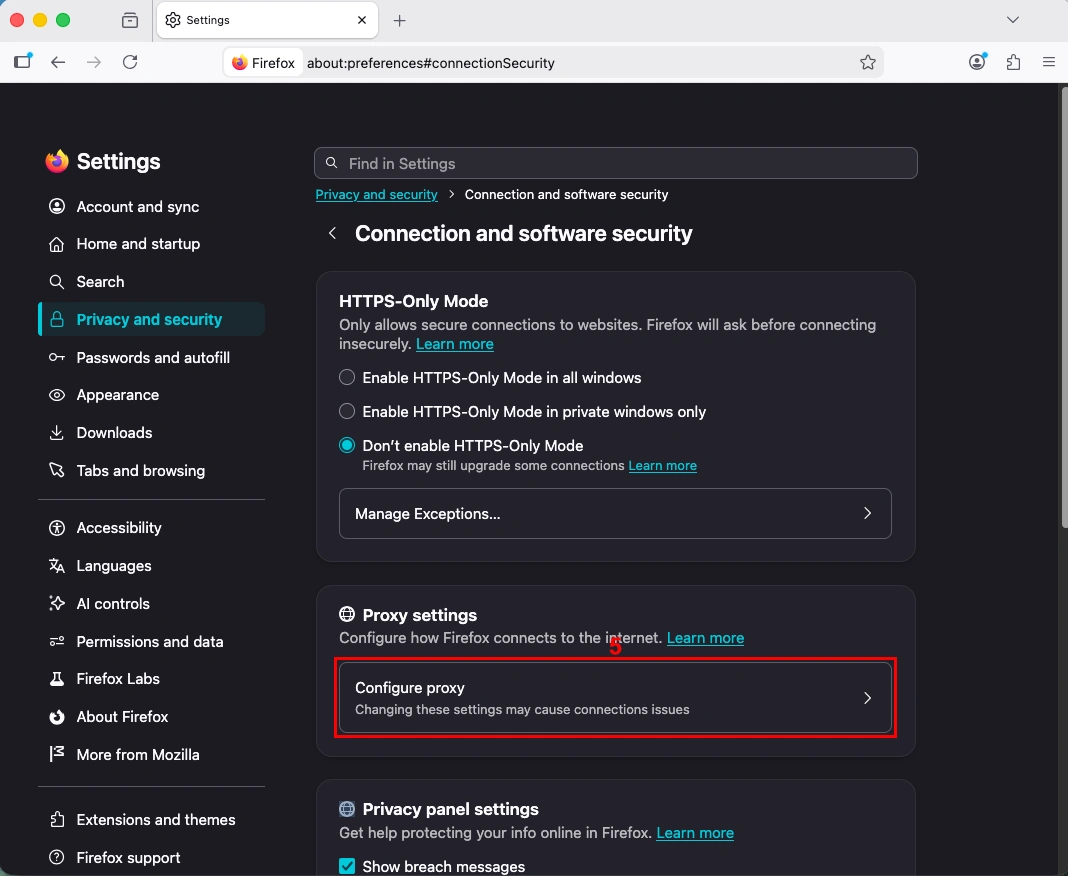This screenshot has height=876, width=1068.
Task: Go to the Search settings category
Action: click(x=151, y=281)
